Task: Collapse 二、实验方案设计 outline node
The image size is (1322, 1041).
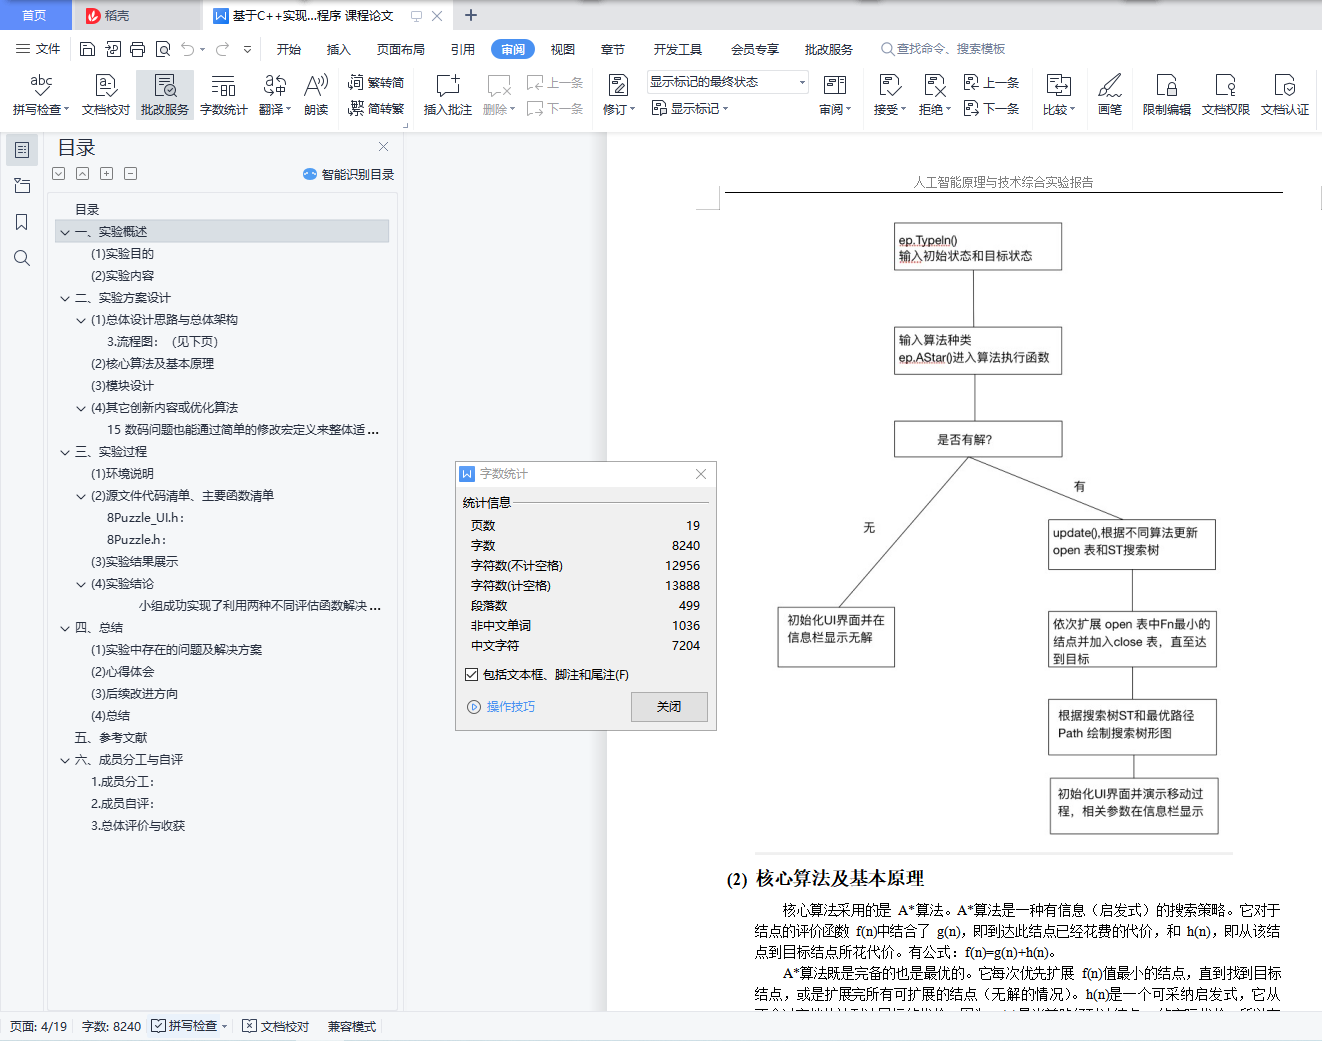Action: click(x=65, y=298)
